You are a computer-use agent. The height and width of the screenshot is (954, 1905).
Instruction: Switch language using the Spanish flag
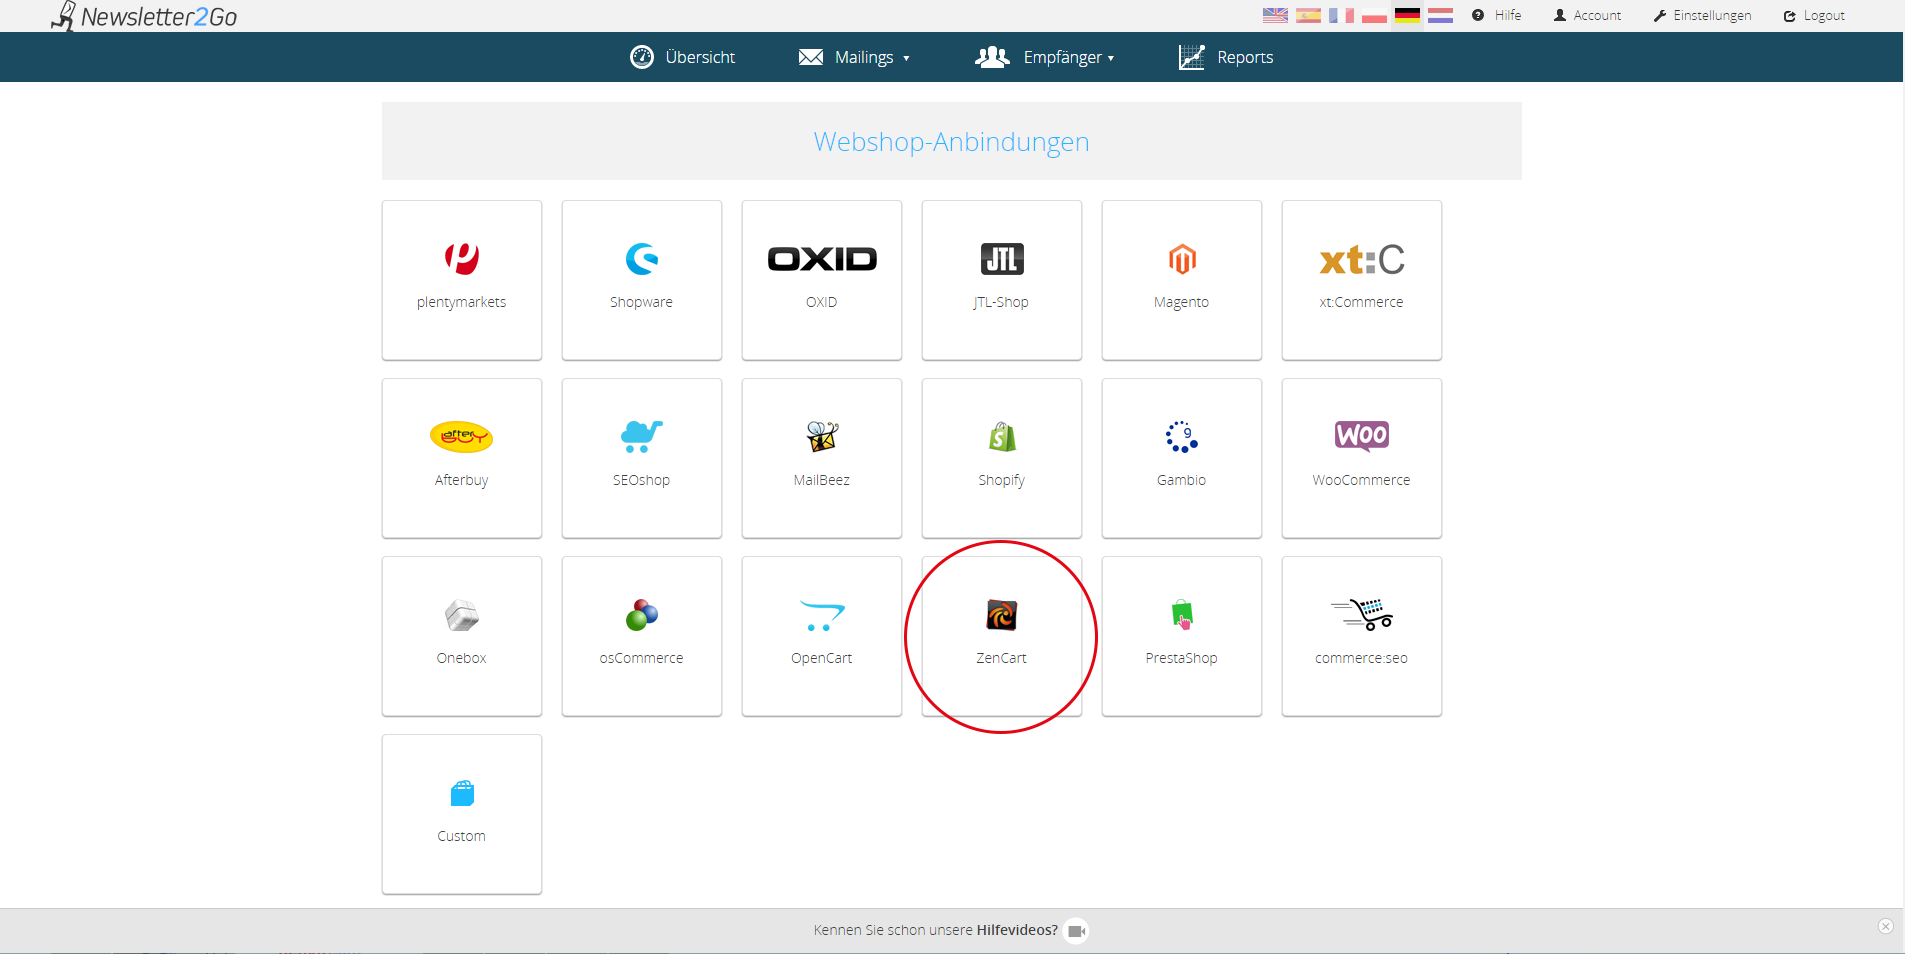(1308, 15)
